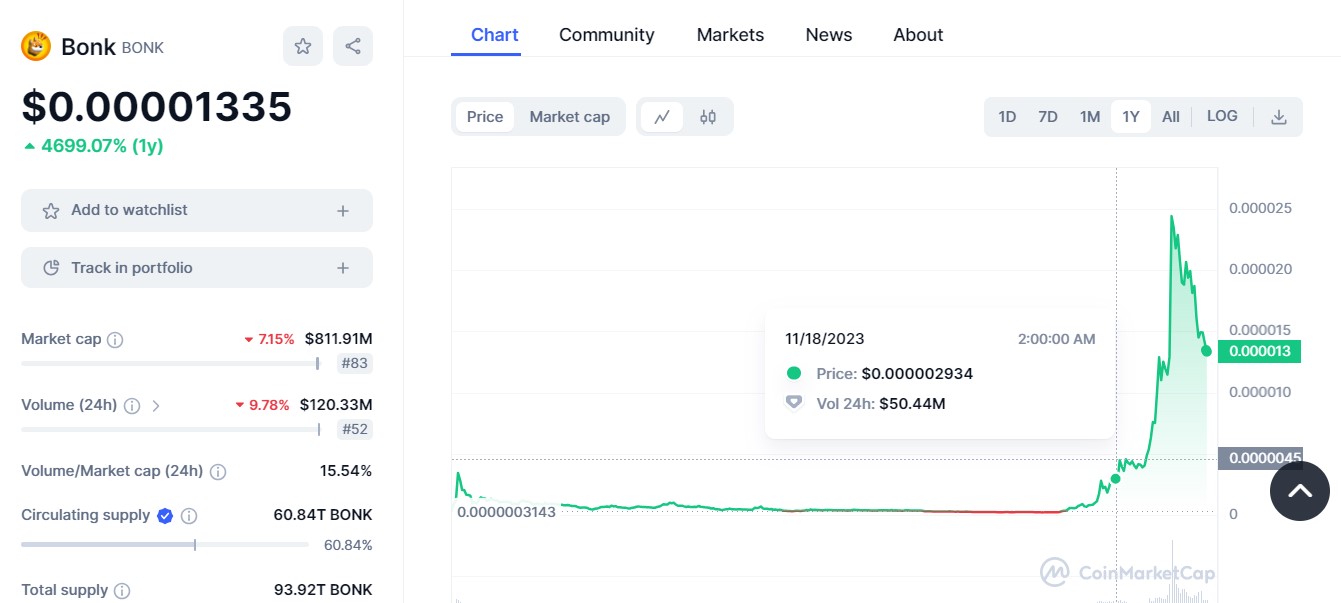Screen dimensions: 1341x603
Task: Click the 11/18/2023 chart point
Action: pos(1116,478)
